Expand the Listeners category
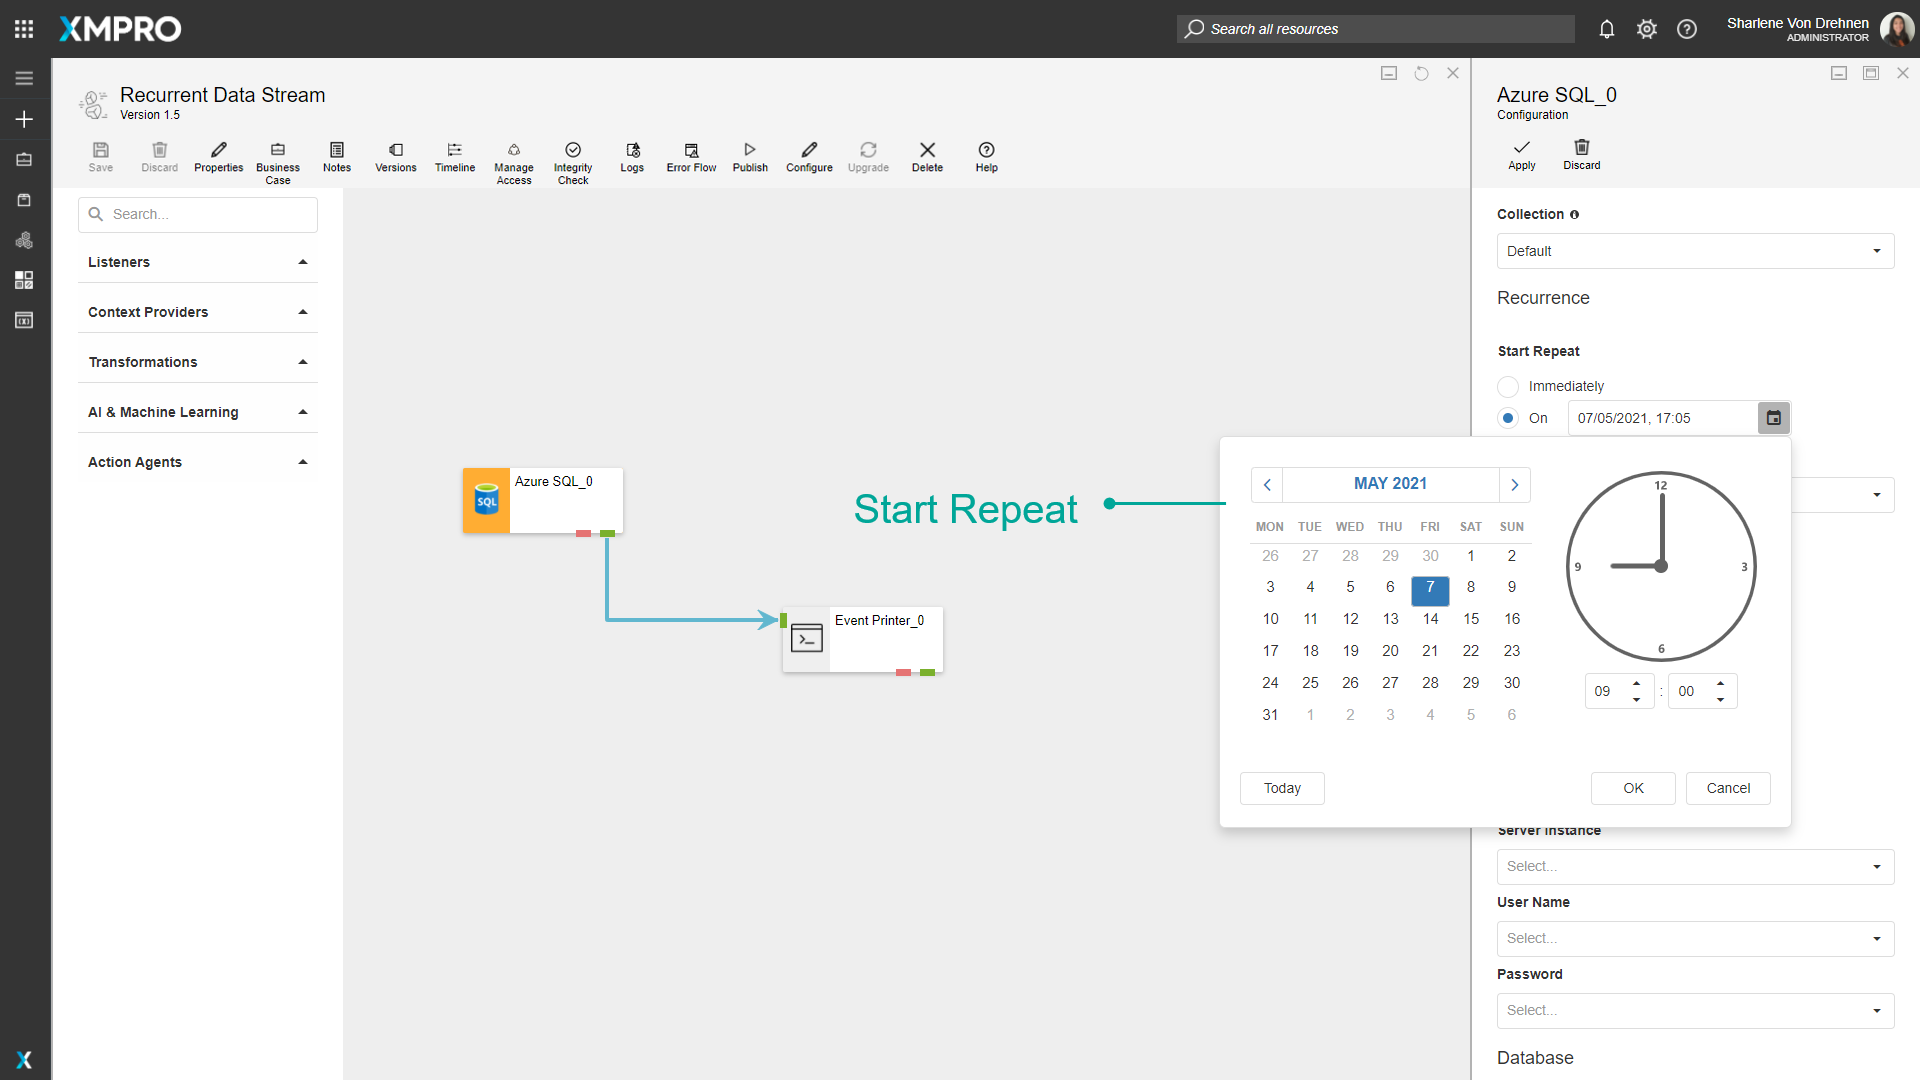This screenshot has height=1080, width=1920. point(198,262)
